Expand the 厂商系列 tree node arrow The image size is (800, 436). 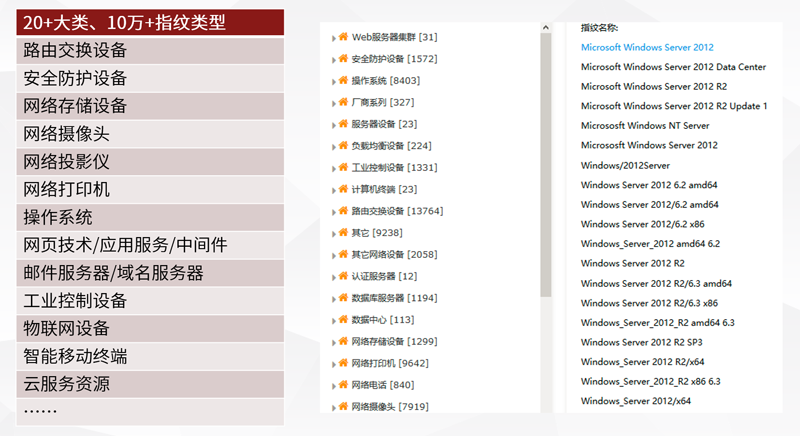[333, 104]
